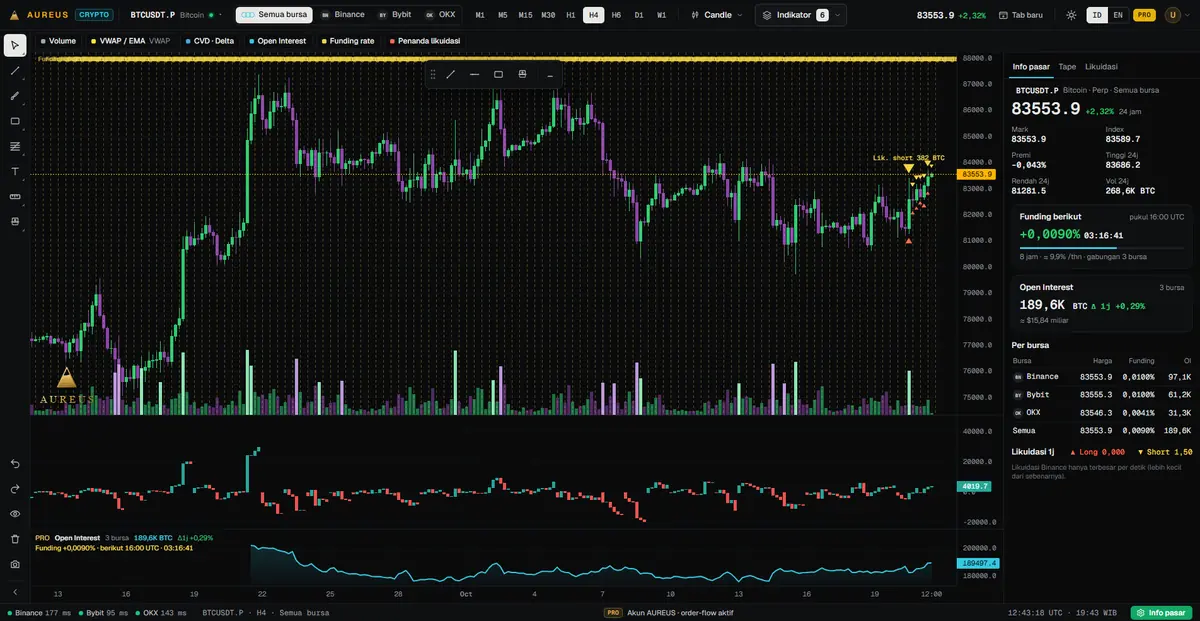This screenshot has width=1200, height=621.
Task: Toggle the VWAP / EMA indicator chip
Action: [129, 41]
